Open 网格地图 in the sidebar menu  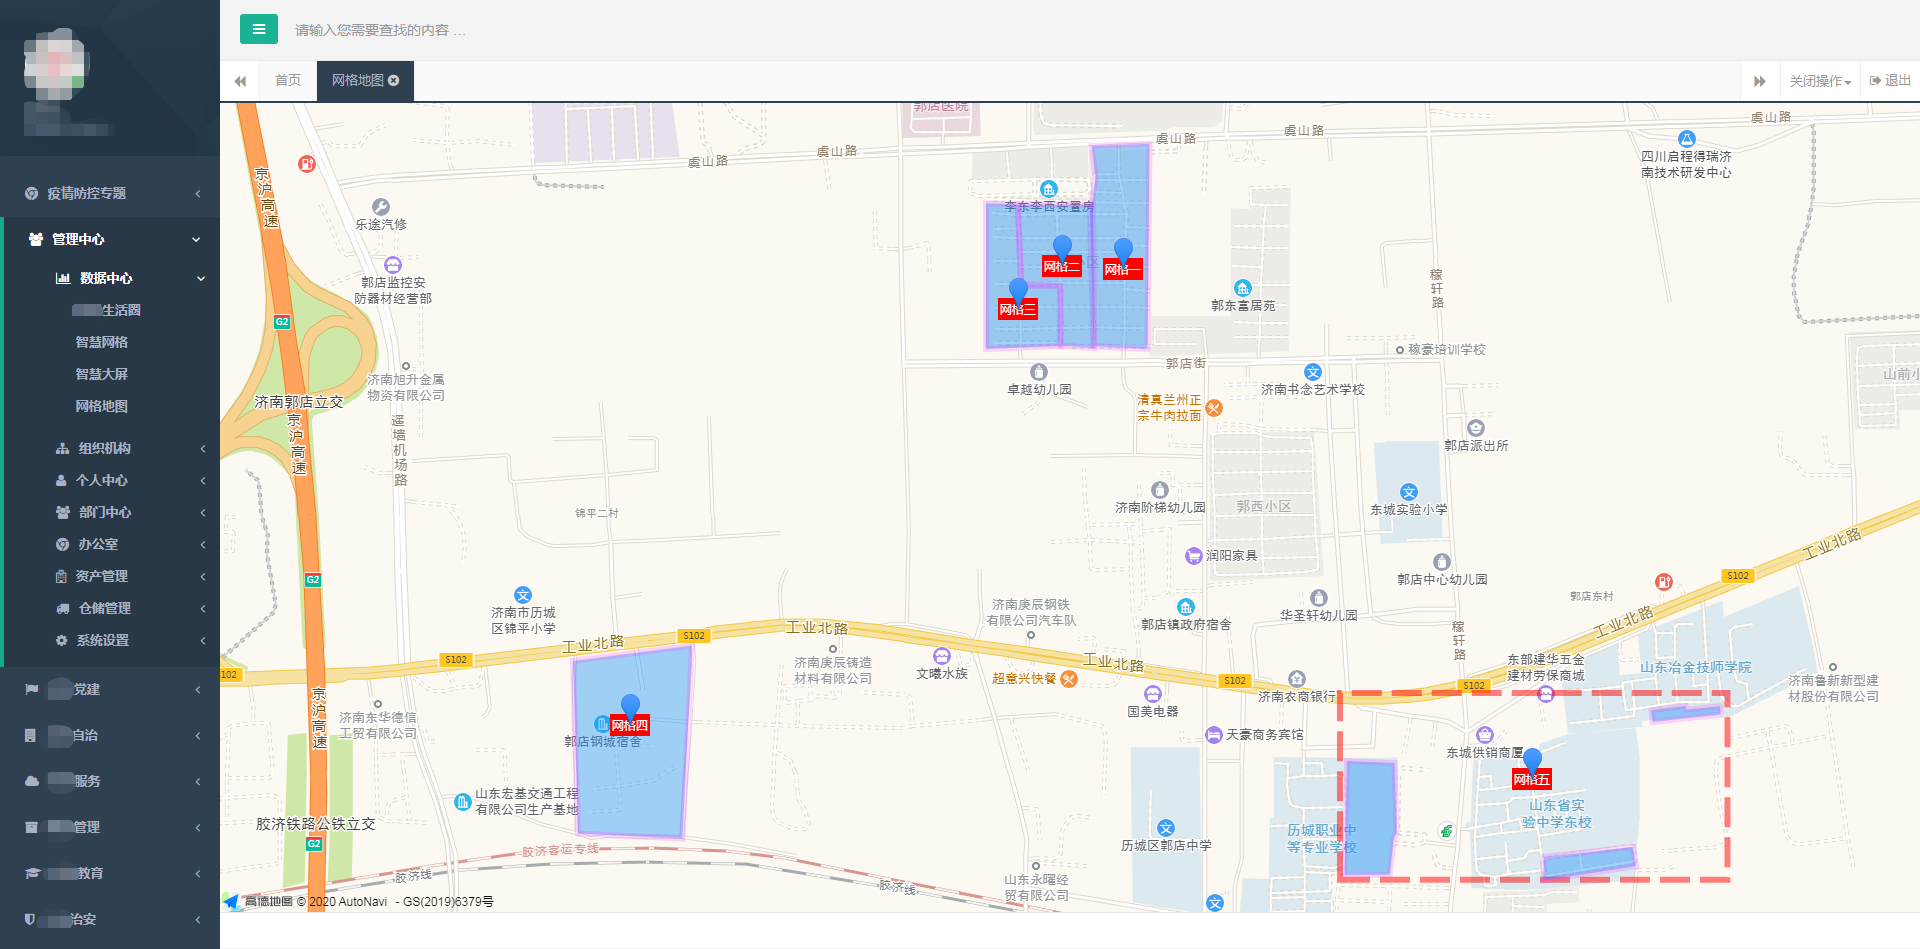click(x=102, y=406)
